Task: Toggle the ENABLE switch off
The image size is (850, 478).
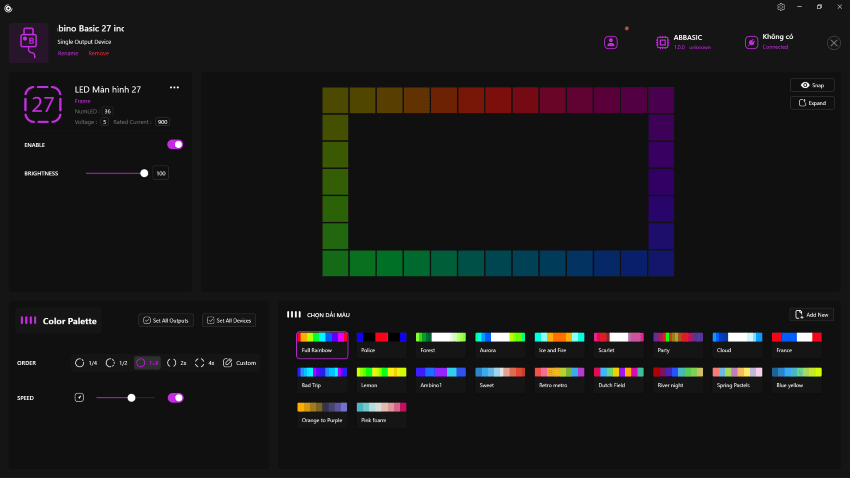Action: 175,145
